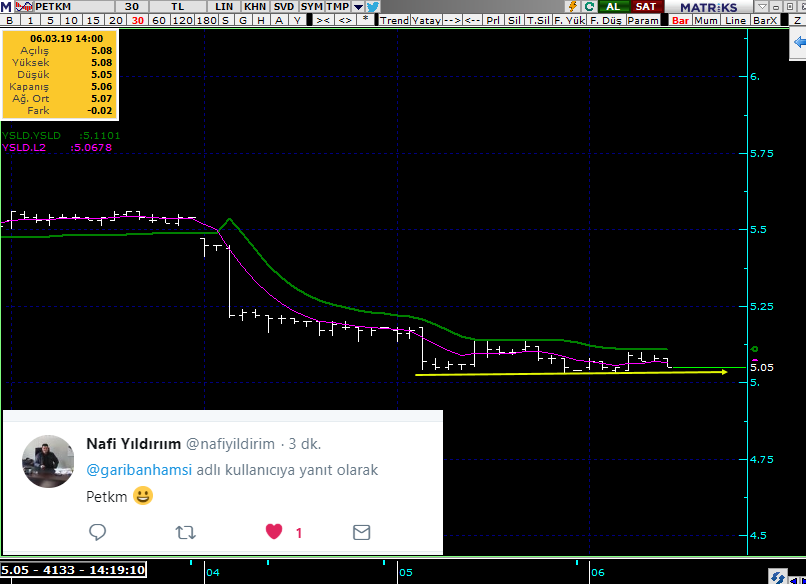The width and height of the screenshot is (806, 584).
Task: Select Bar chart type
Action: click(680, 21)
